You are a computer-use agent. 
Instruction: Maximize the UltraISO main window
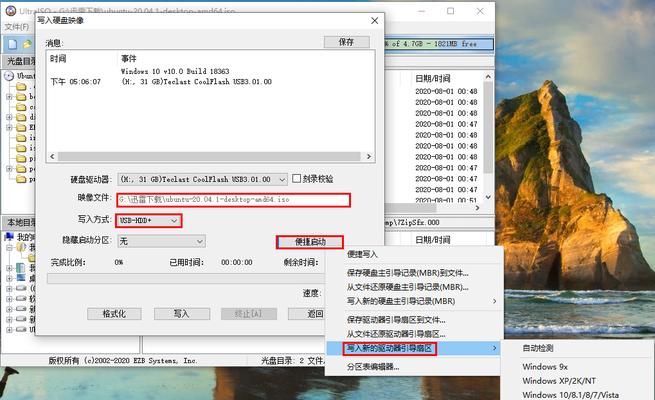coord(450,11)
